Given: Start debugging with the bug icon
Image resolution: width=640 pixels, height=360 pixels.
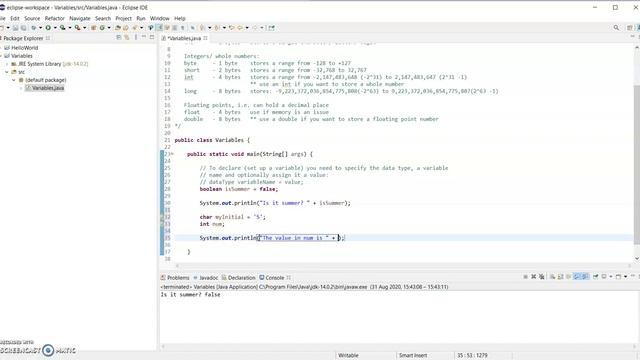Looking at the screenshot, I should point(33,28).
